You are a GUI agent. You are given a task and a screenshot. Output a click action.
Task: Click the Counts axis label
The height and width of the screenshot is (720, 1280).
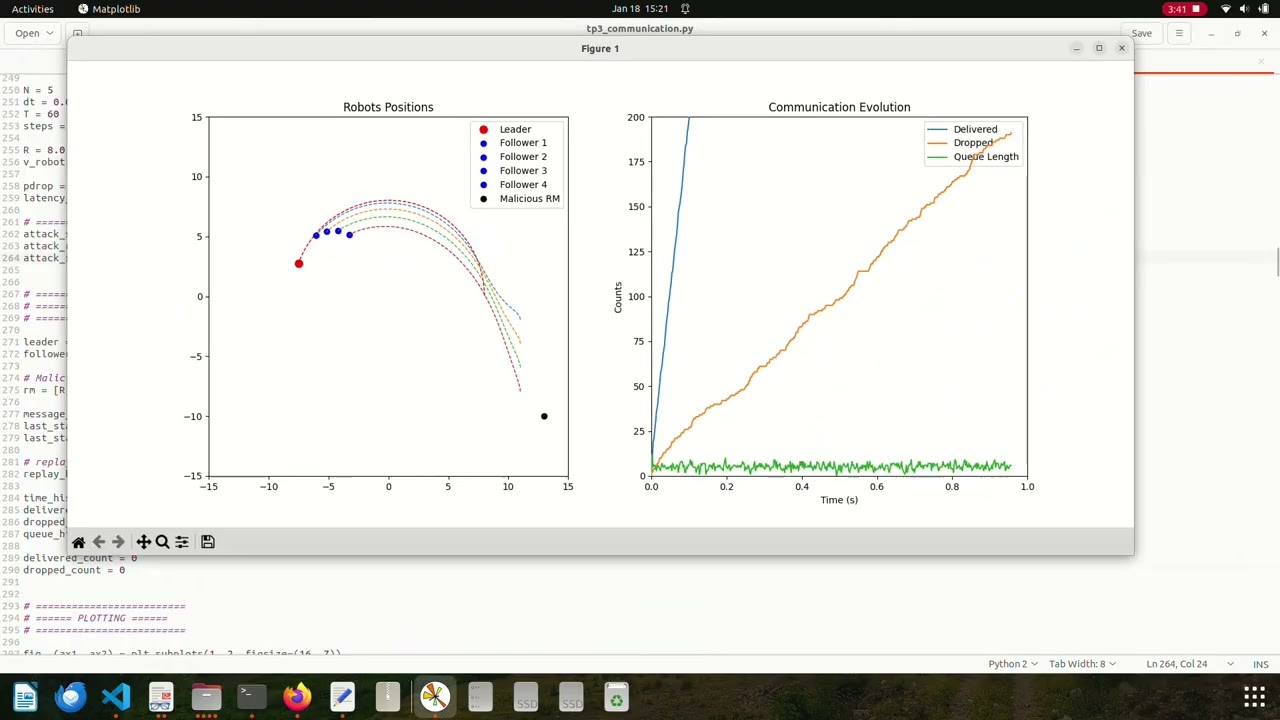(x=618, y=297)
